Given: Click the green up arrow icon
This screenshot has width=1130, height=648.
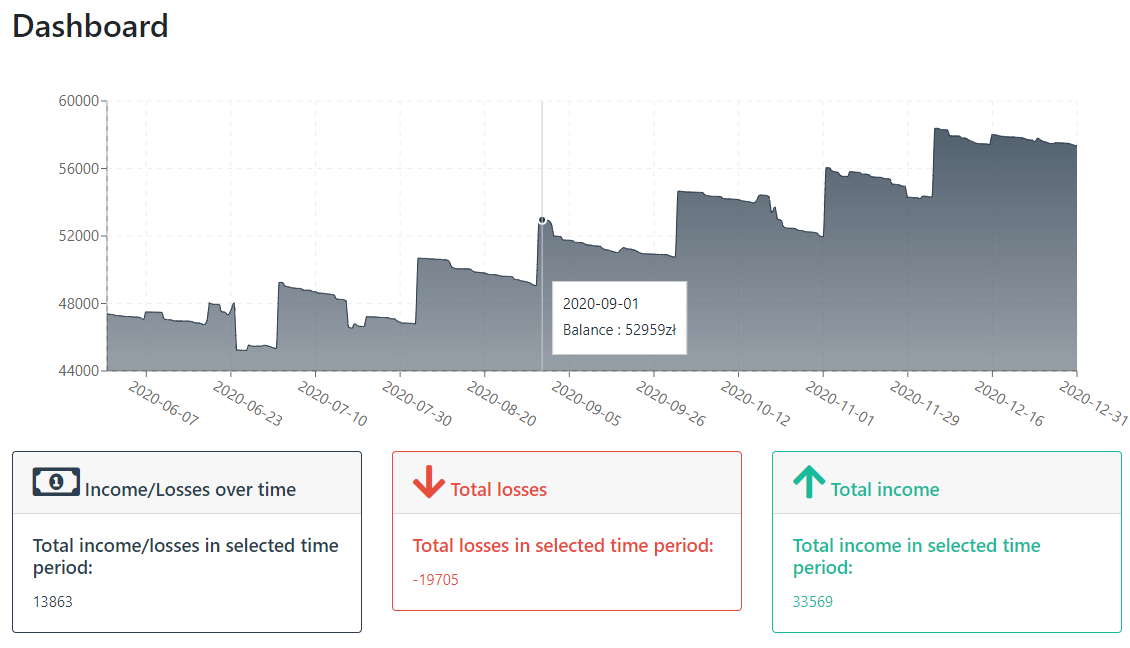Looking at the screenshot, I should [x=809, y=481].
